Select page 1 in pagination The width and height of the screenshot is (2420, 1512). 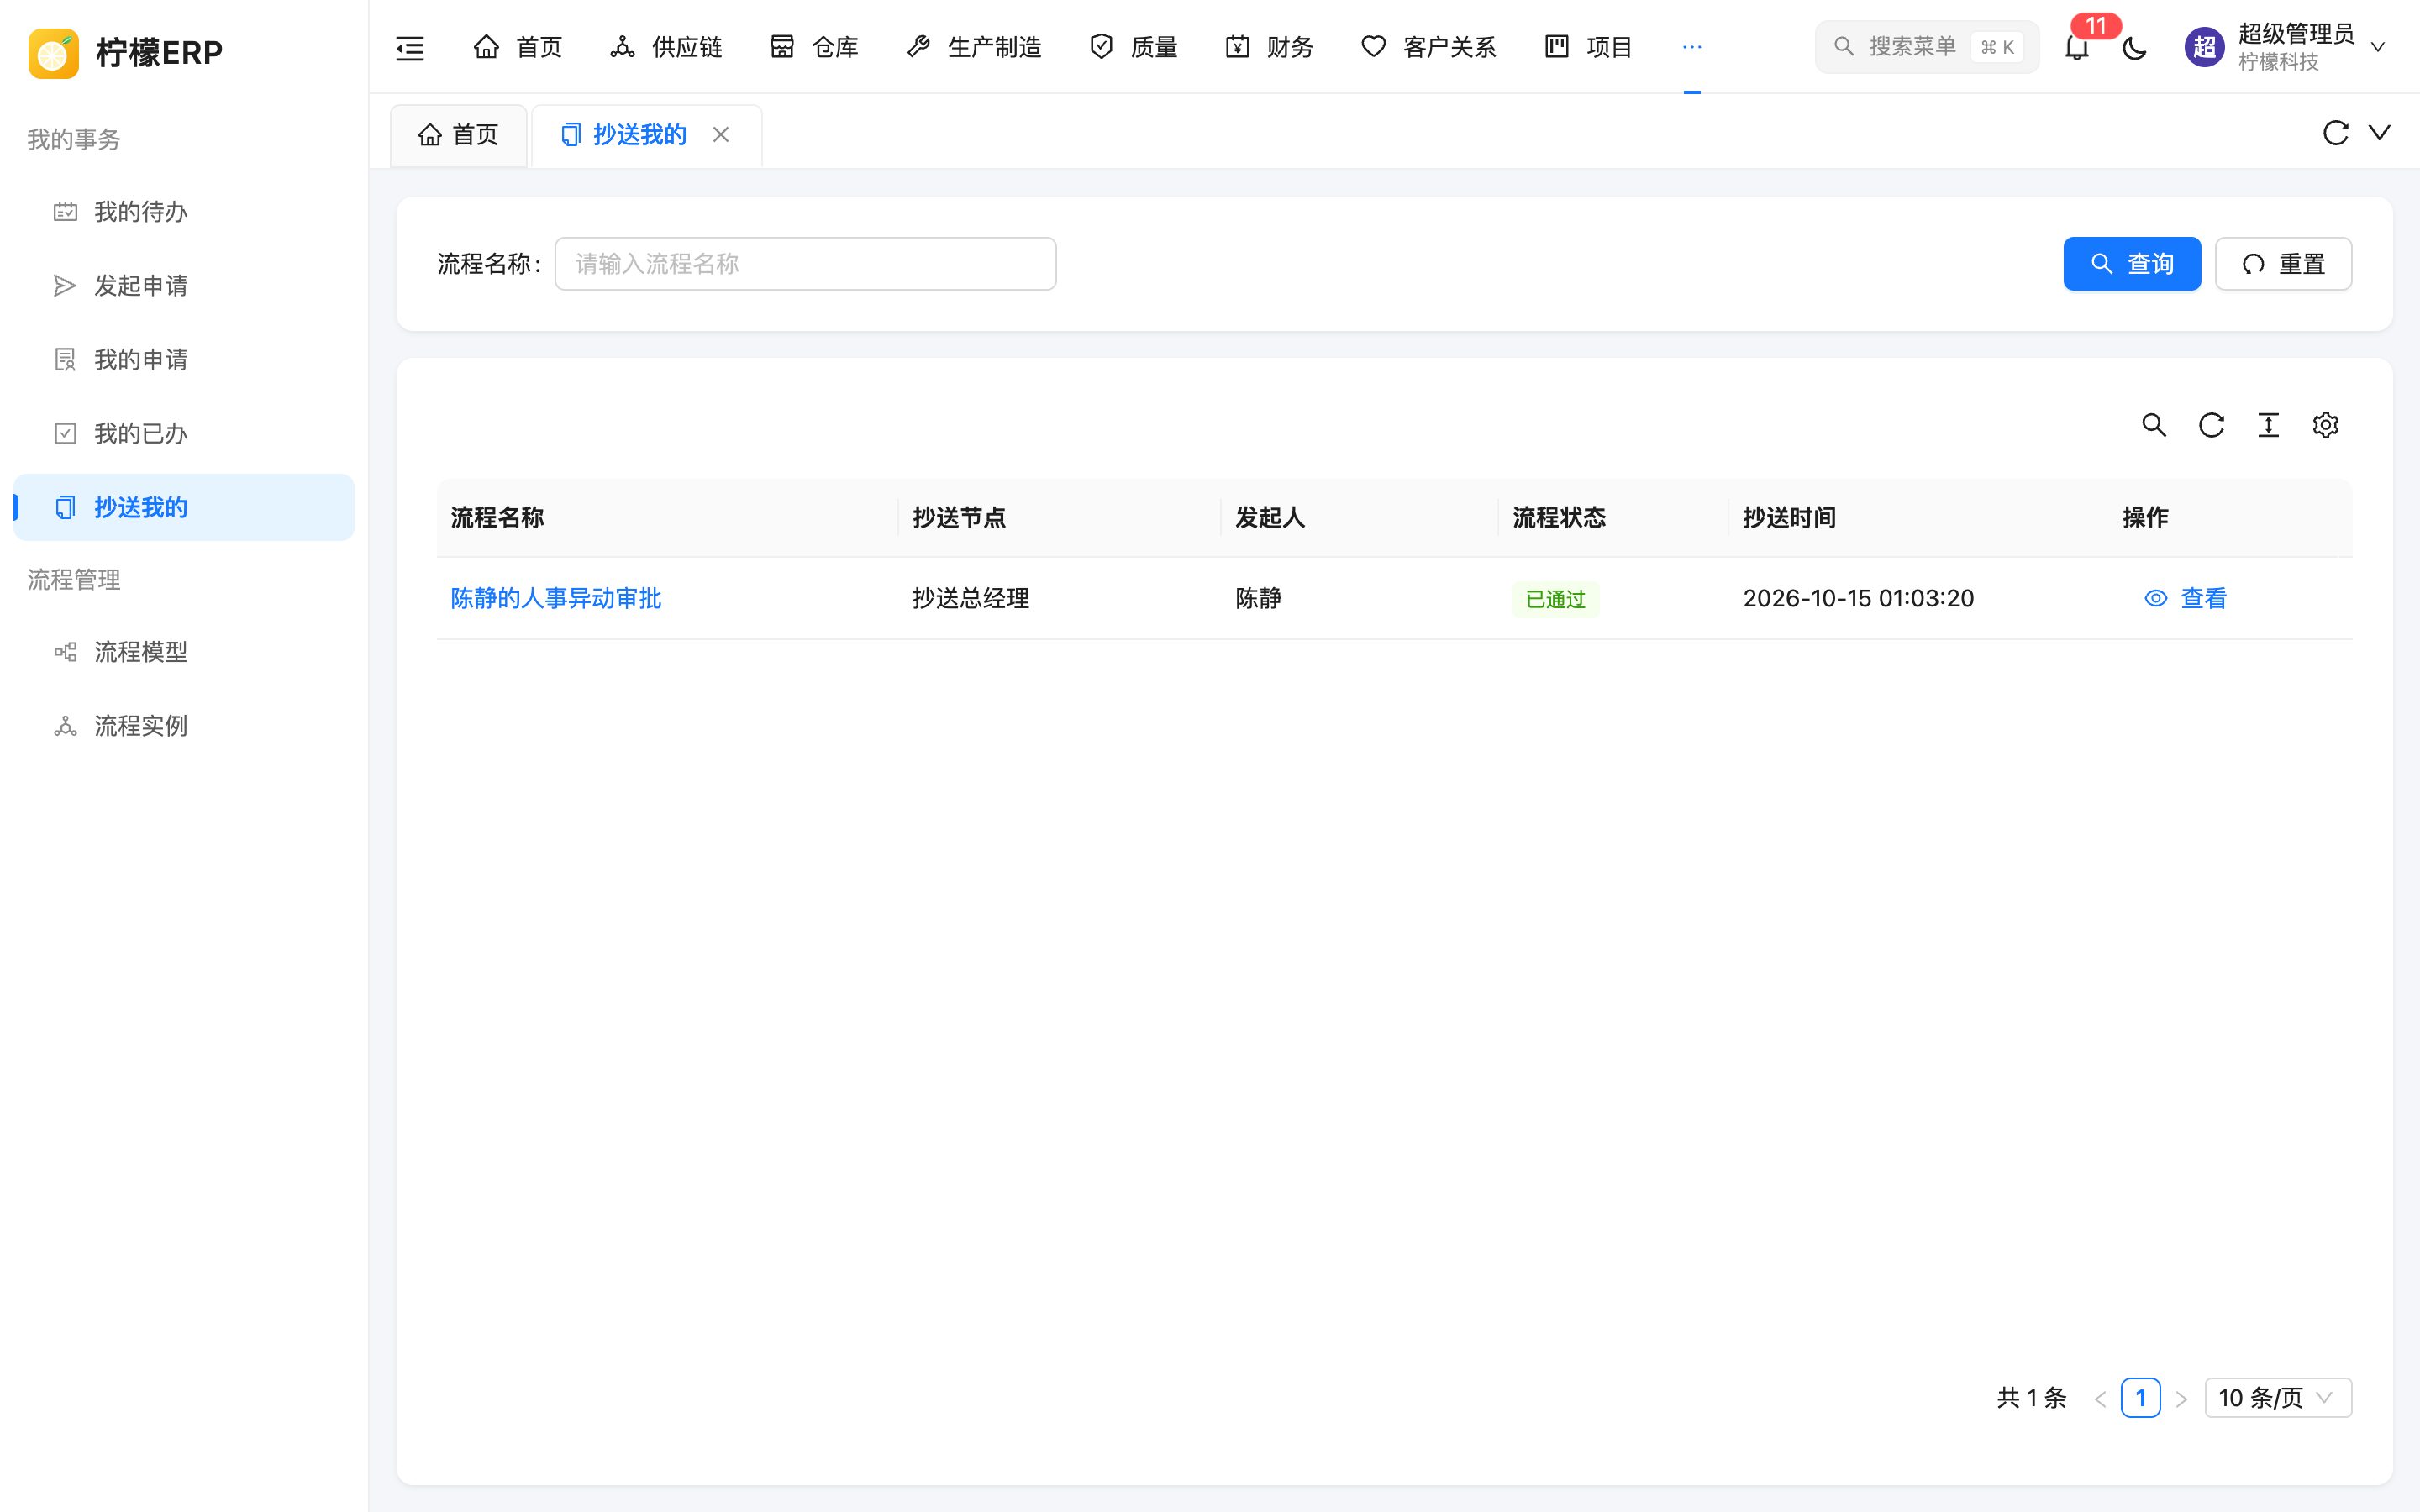click(x=2140, y=1398)
